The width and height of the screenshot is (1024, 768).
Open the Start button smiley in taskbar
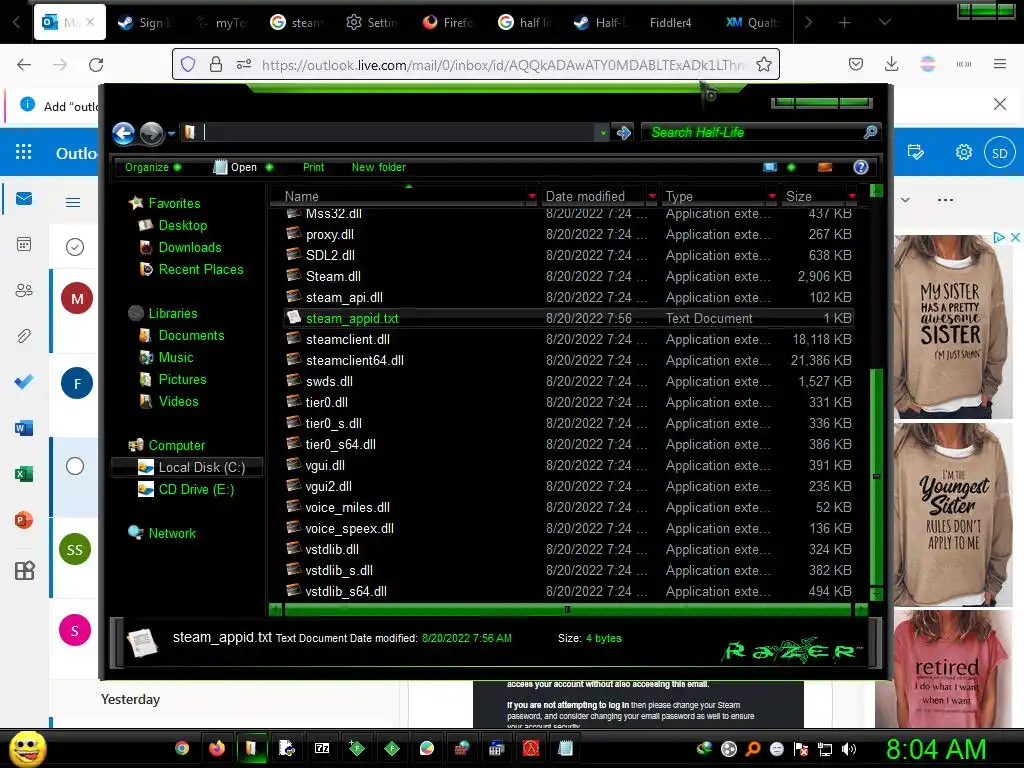(27, 748)
